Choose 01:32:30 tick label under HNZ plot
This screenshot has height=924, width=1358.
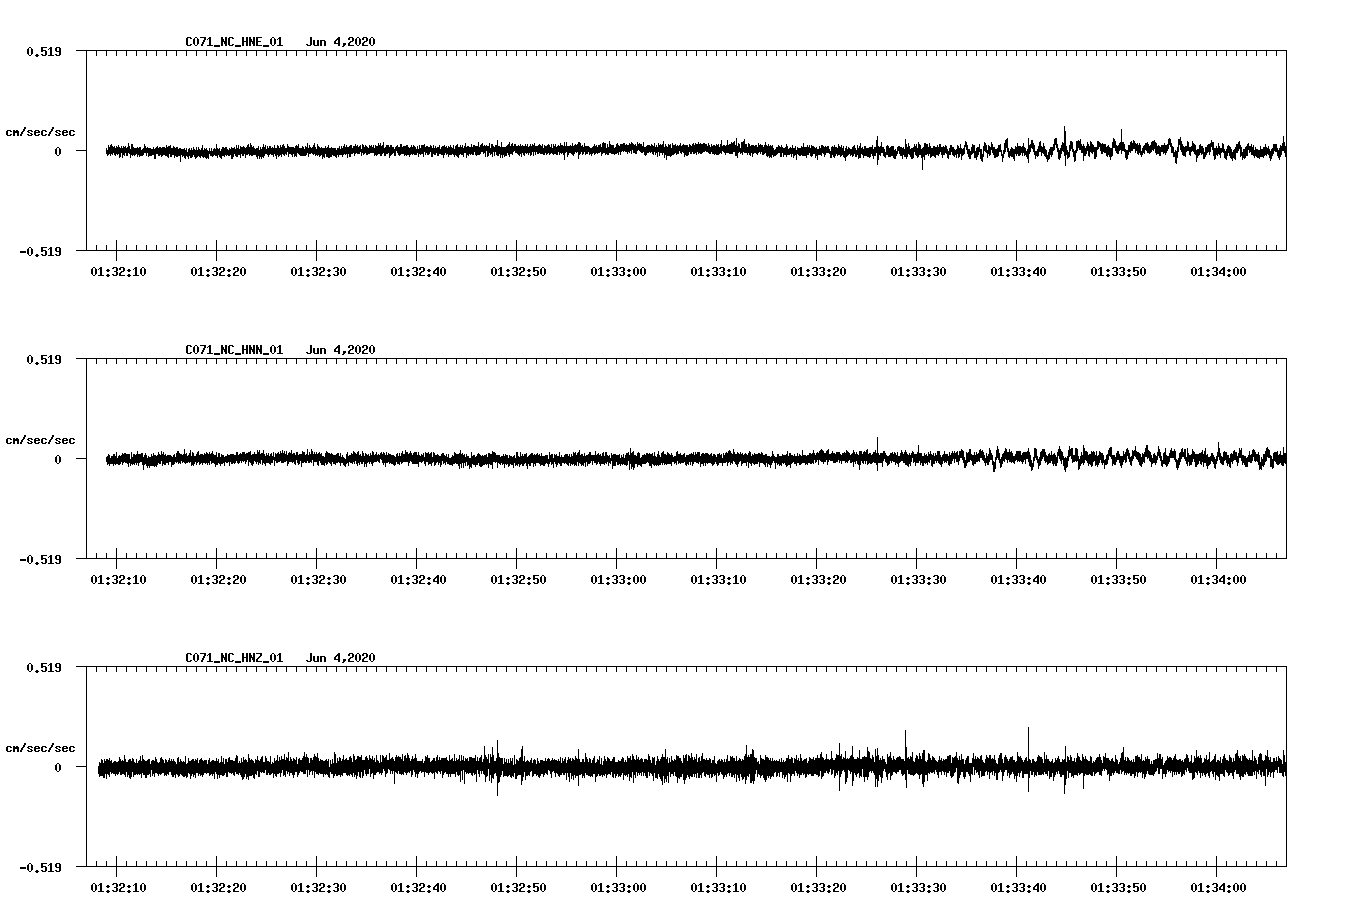tap(318, 887)
